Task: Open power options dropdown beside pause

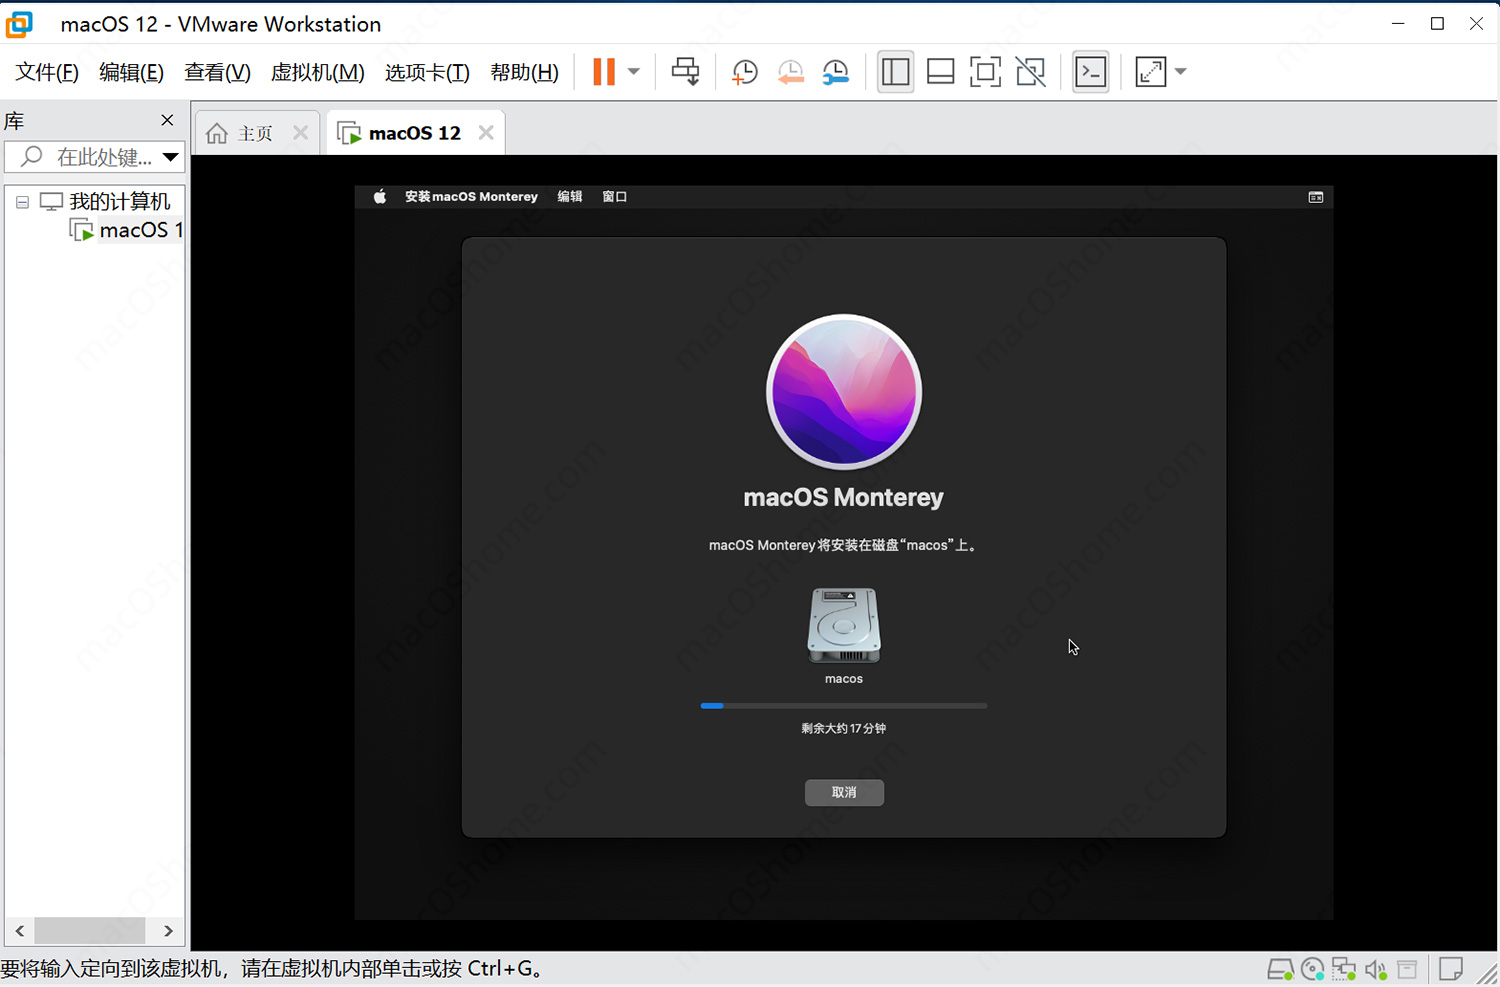Action: coord(634,72)
